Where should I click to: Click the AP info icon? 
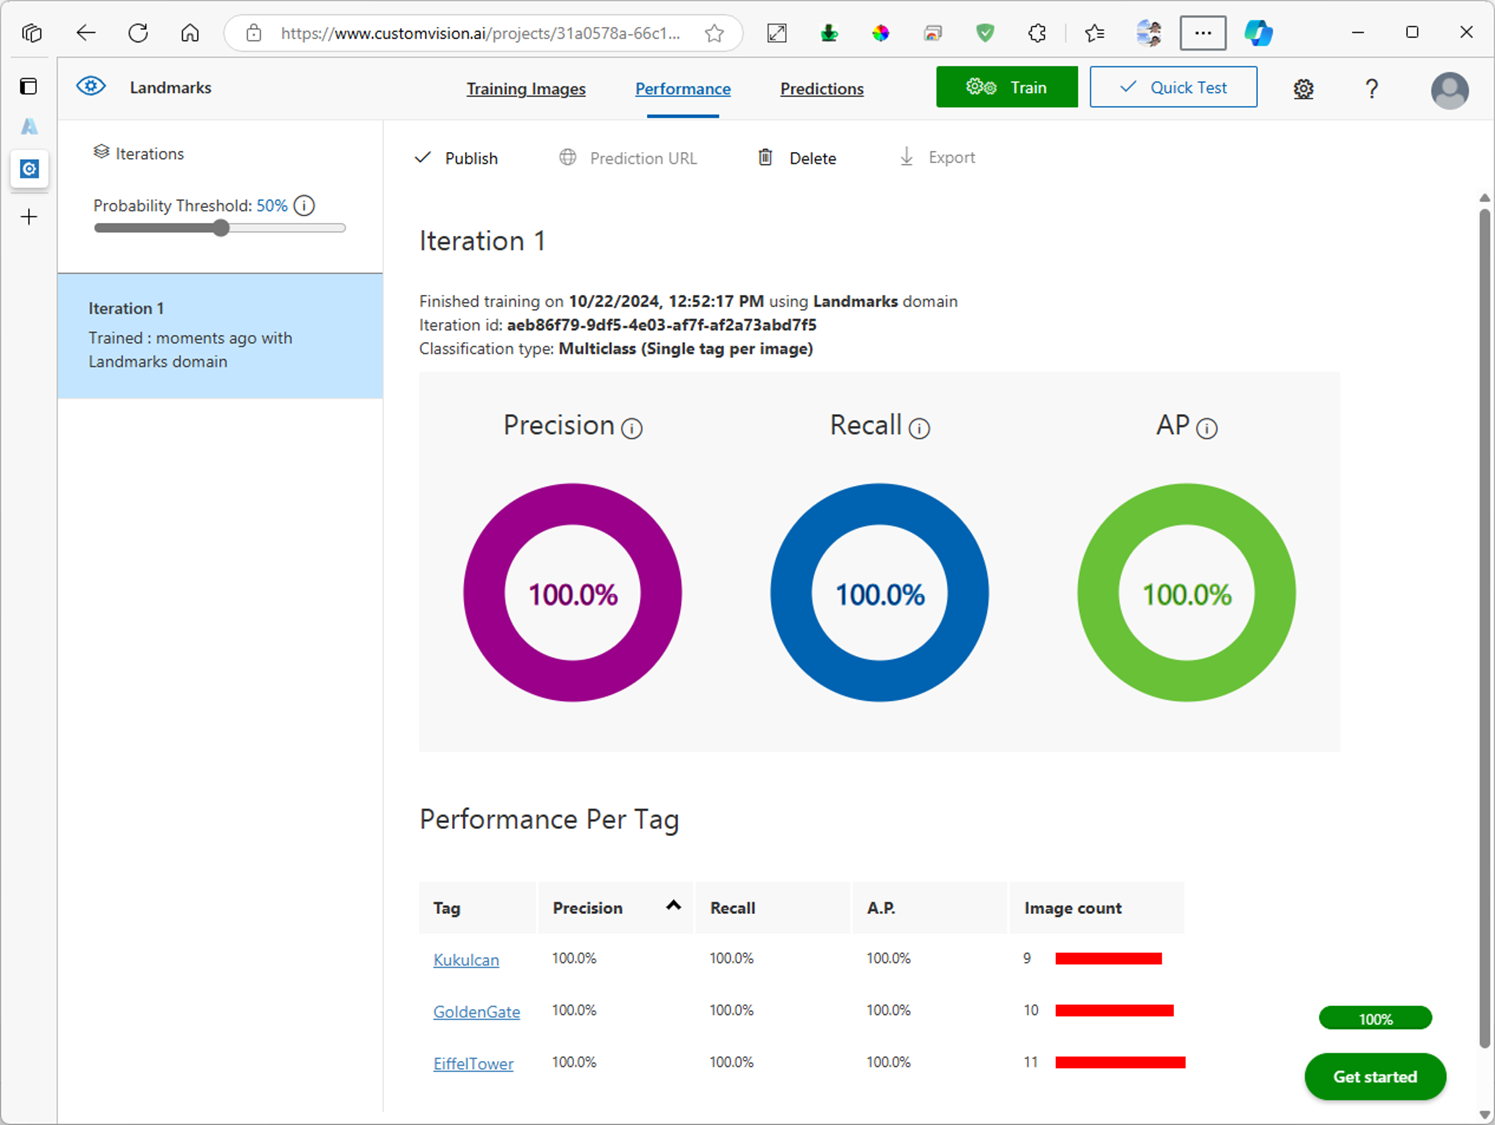tap(1207, 428)
